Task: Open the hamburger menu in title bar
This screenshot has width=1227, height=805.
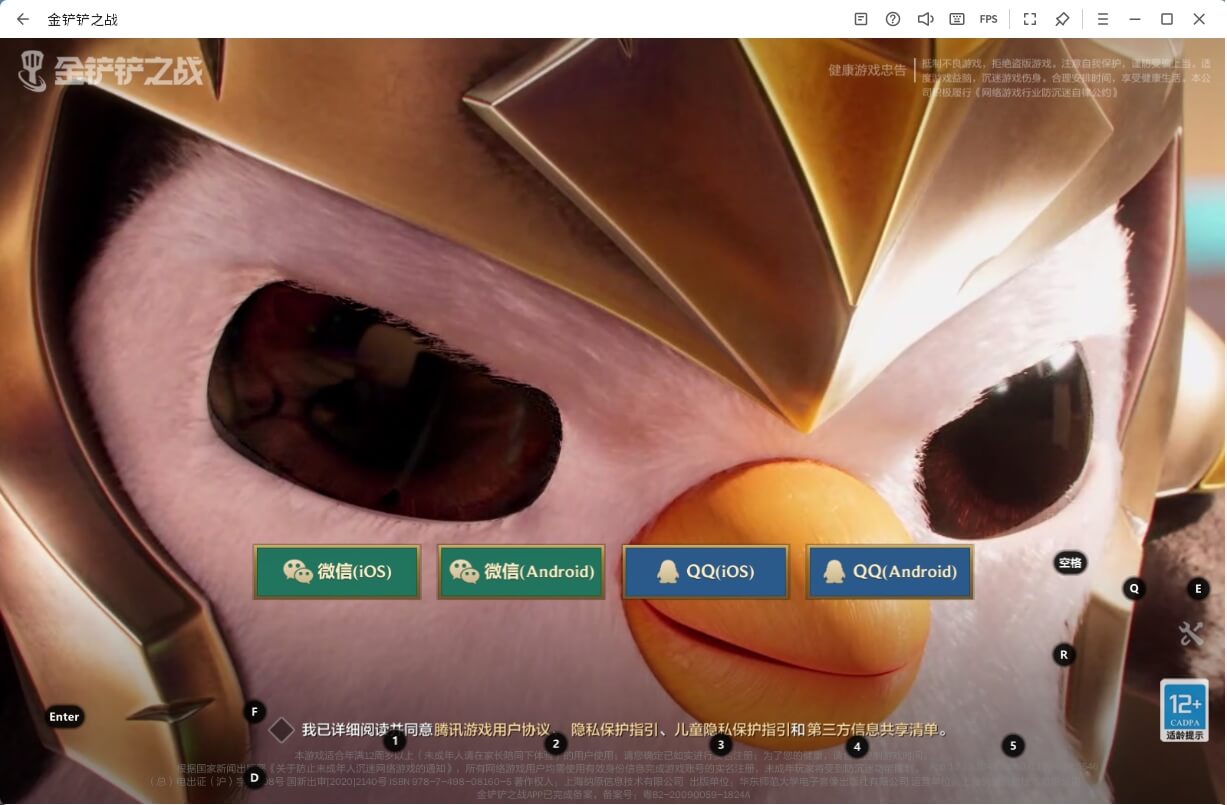Action: point(1102,19)
